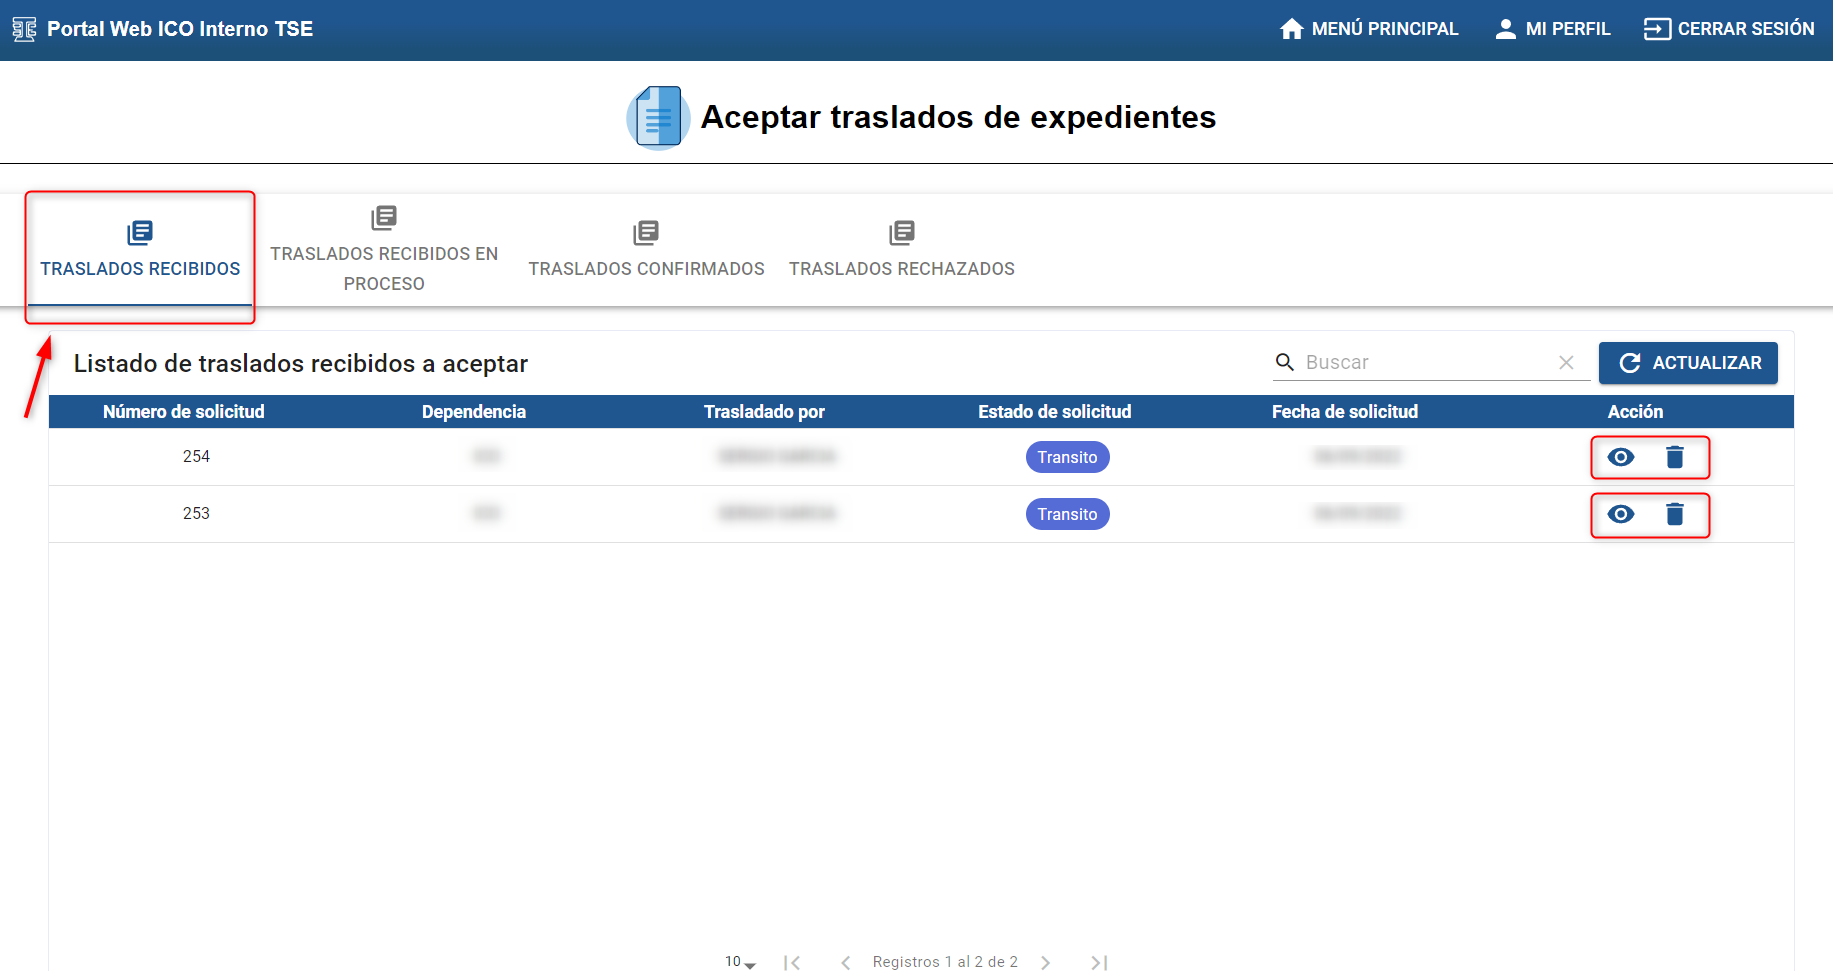Delete request 253 using trash icon
Image resolution: width=1833 pixels, height=971 pixels.
click(x=1675, y=514)
